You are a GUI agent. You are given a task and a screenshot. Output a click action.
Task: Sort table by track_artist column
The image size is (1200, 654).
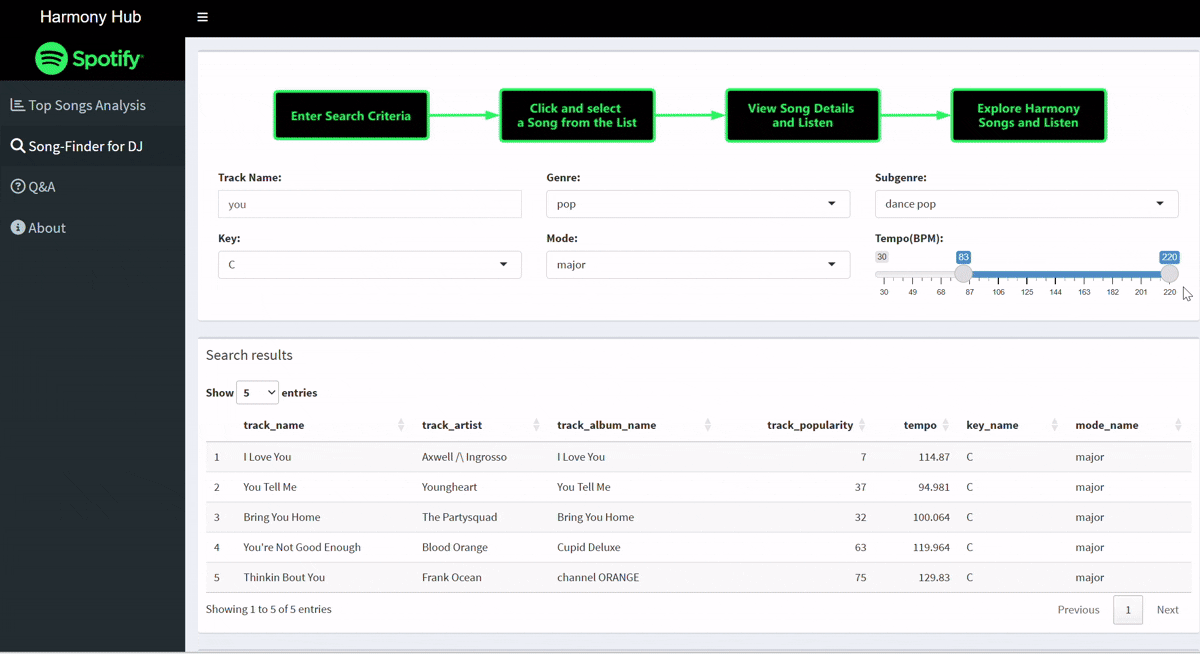point(482,425)
